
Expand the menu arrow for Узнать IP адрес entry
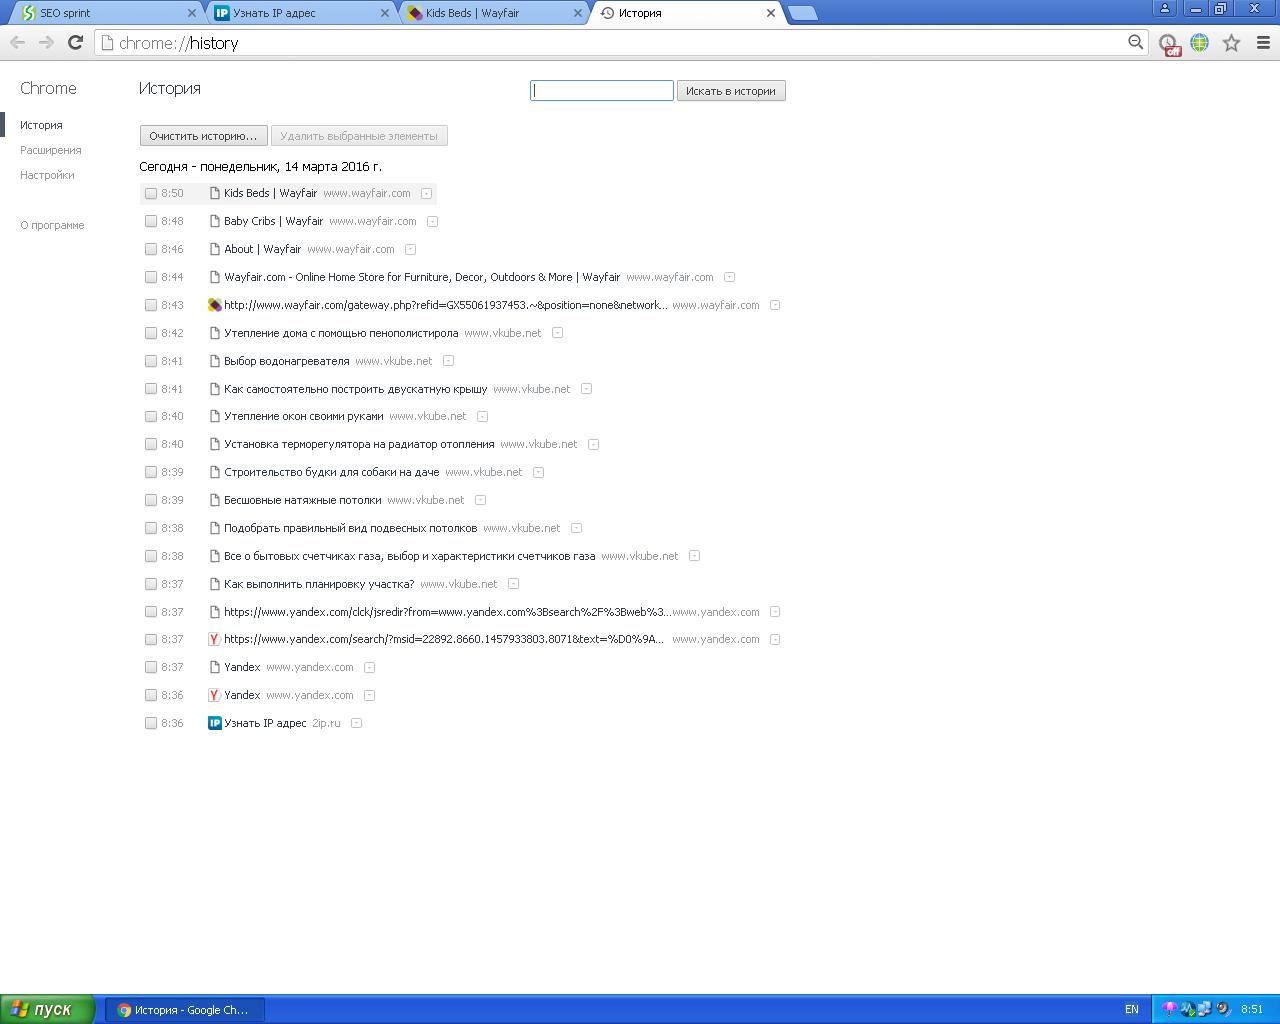pyautogui.click(x=356, y=723)
